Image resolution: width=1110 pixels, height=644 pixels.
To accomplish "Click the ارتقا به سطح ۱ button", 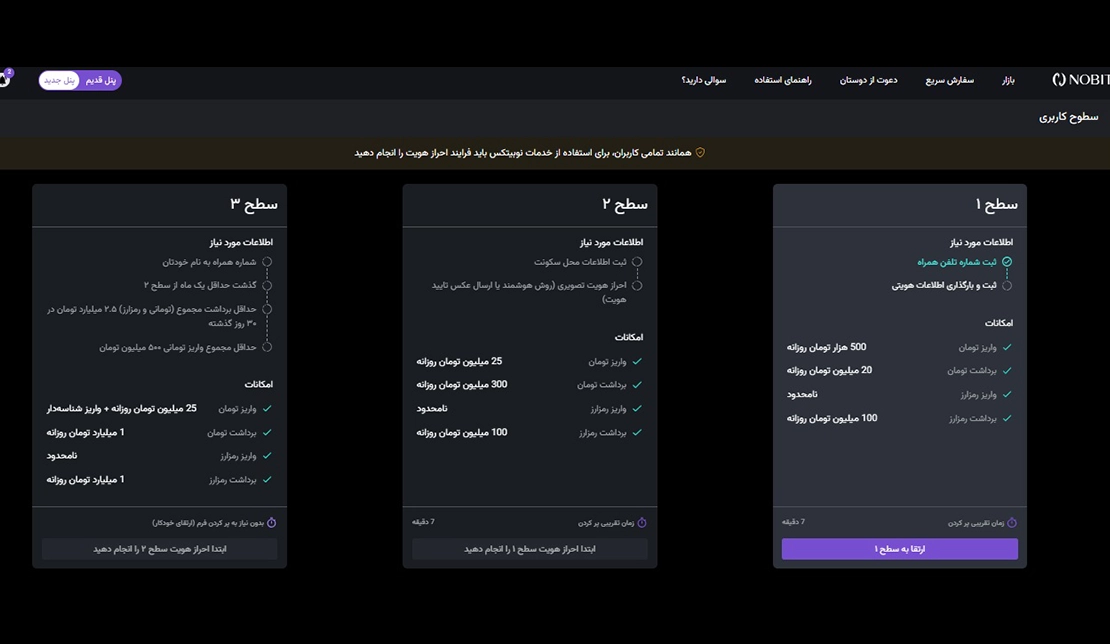I will point(898,548).
